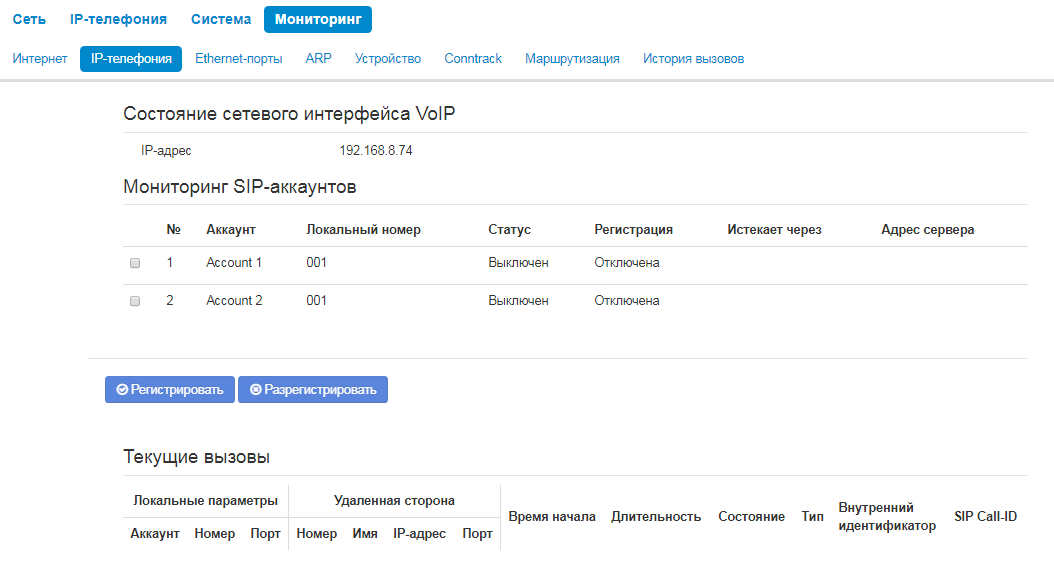The height and width of the screenshot is (583, 1054).
Task: Select the IP-телефония monitoring subtab
Action: coord(131,59)
